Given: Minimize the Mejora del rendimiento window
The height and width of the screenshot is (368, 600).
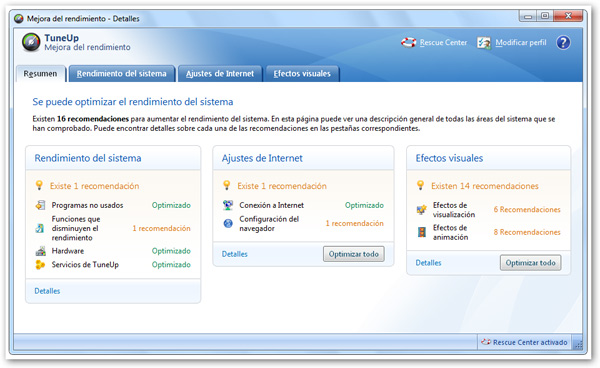Looking at the screenshot, I should pos(528,16).
